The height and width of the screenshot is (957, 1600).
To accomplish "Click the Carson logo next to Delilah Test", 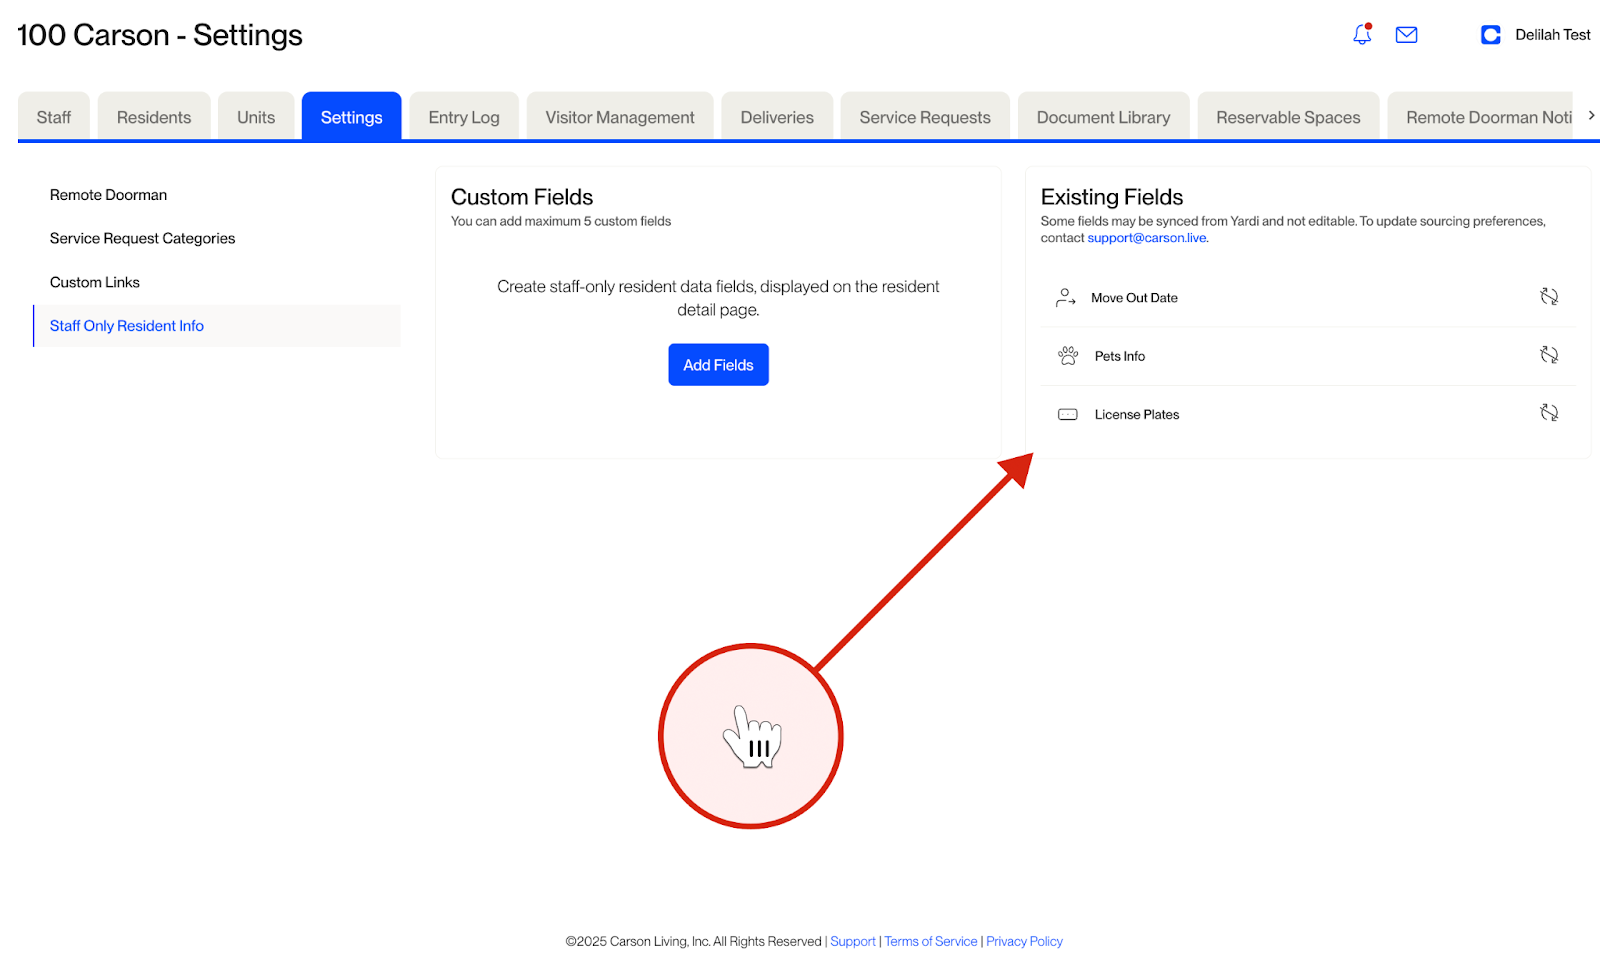I will pos(1490,34).
